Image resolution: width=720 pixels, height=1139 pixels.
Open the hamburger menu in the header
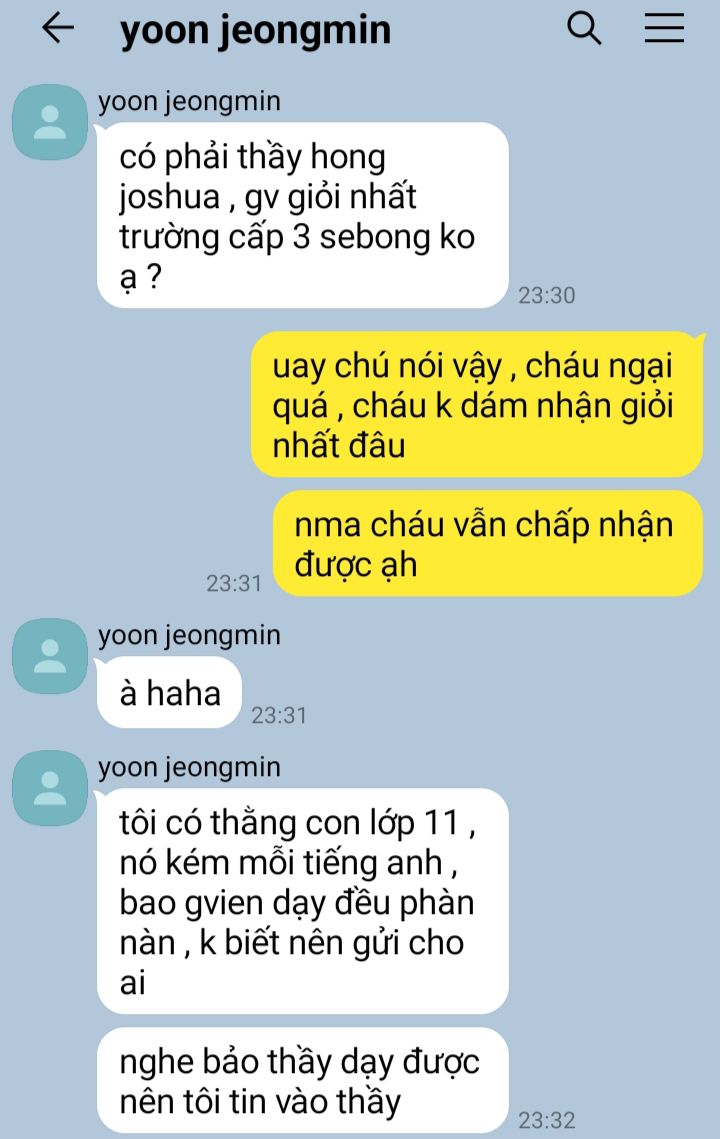[664, 28]
